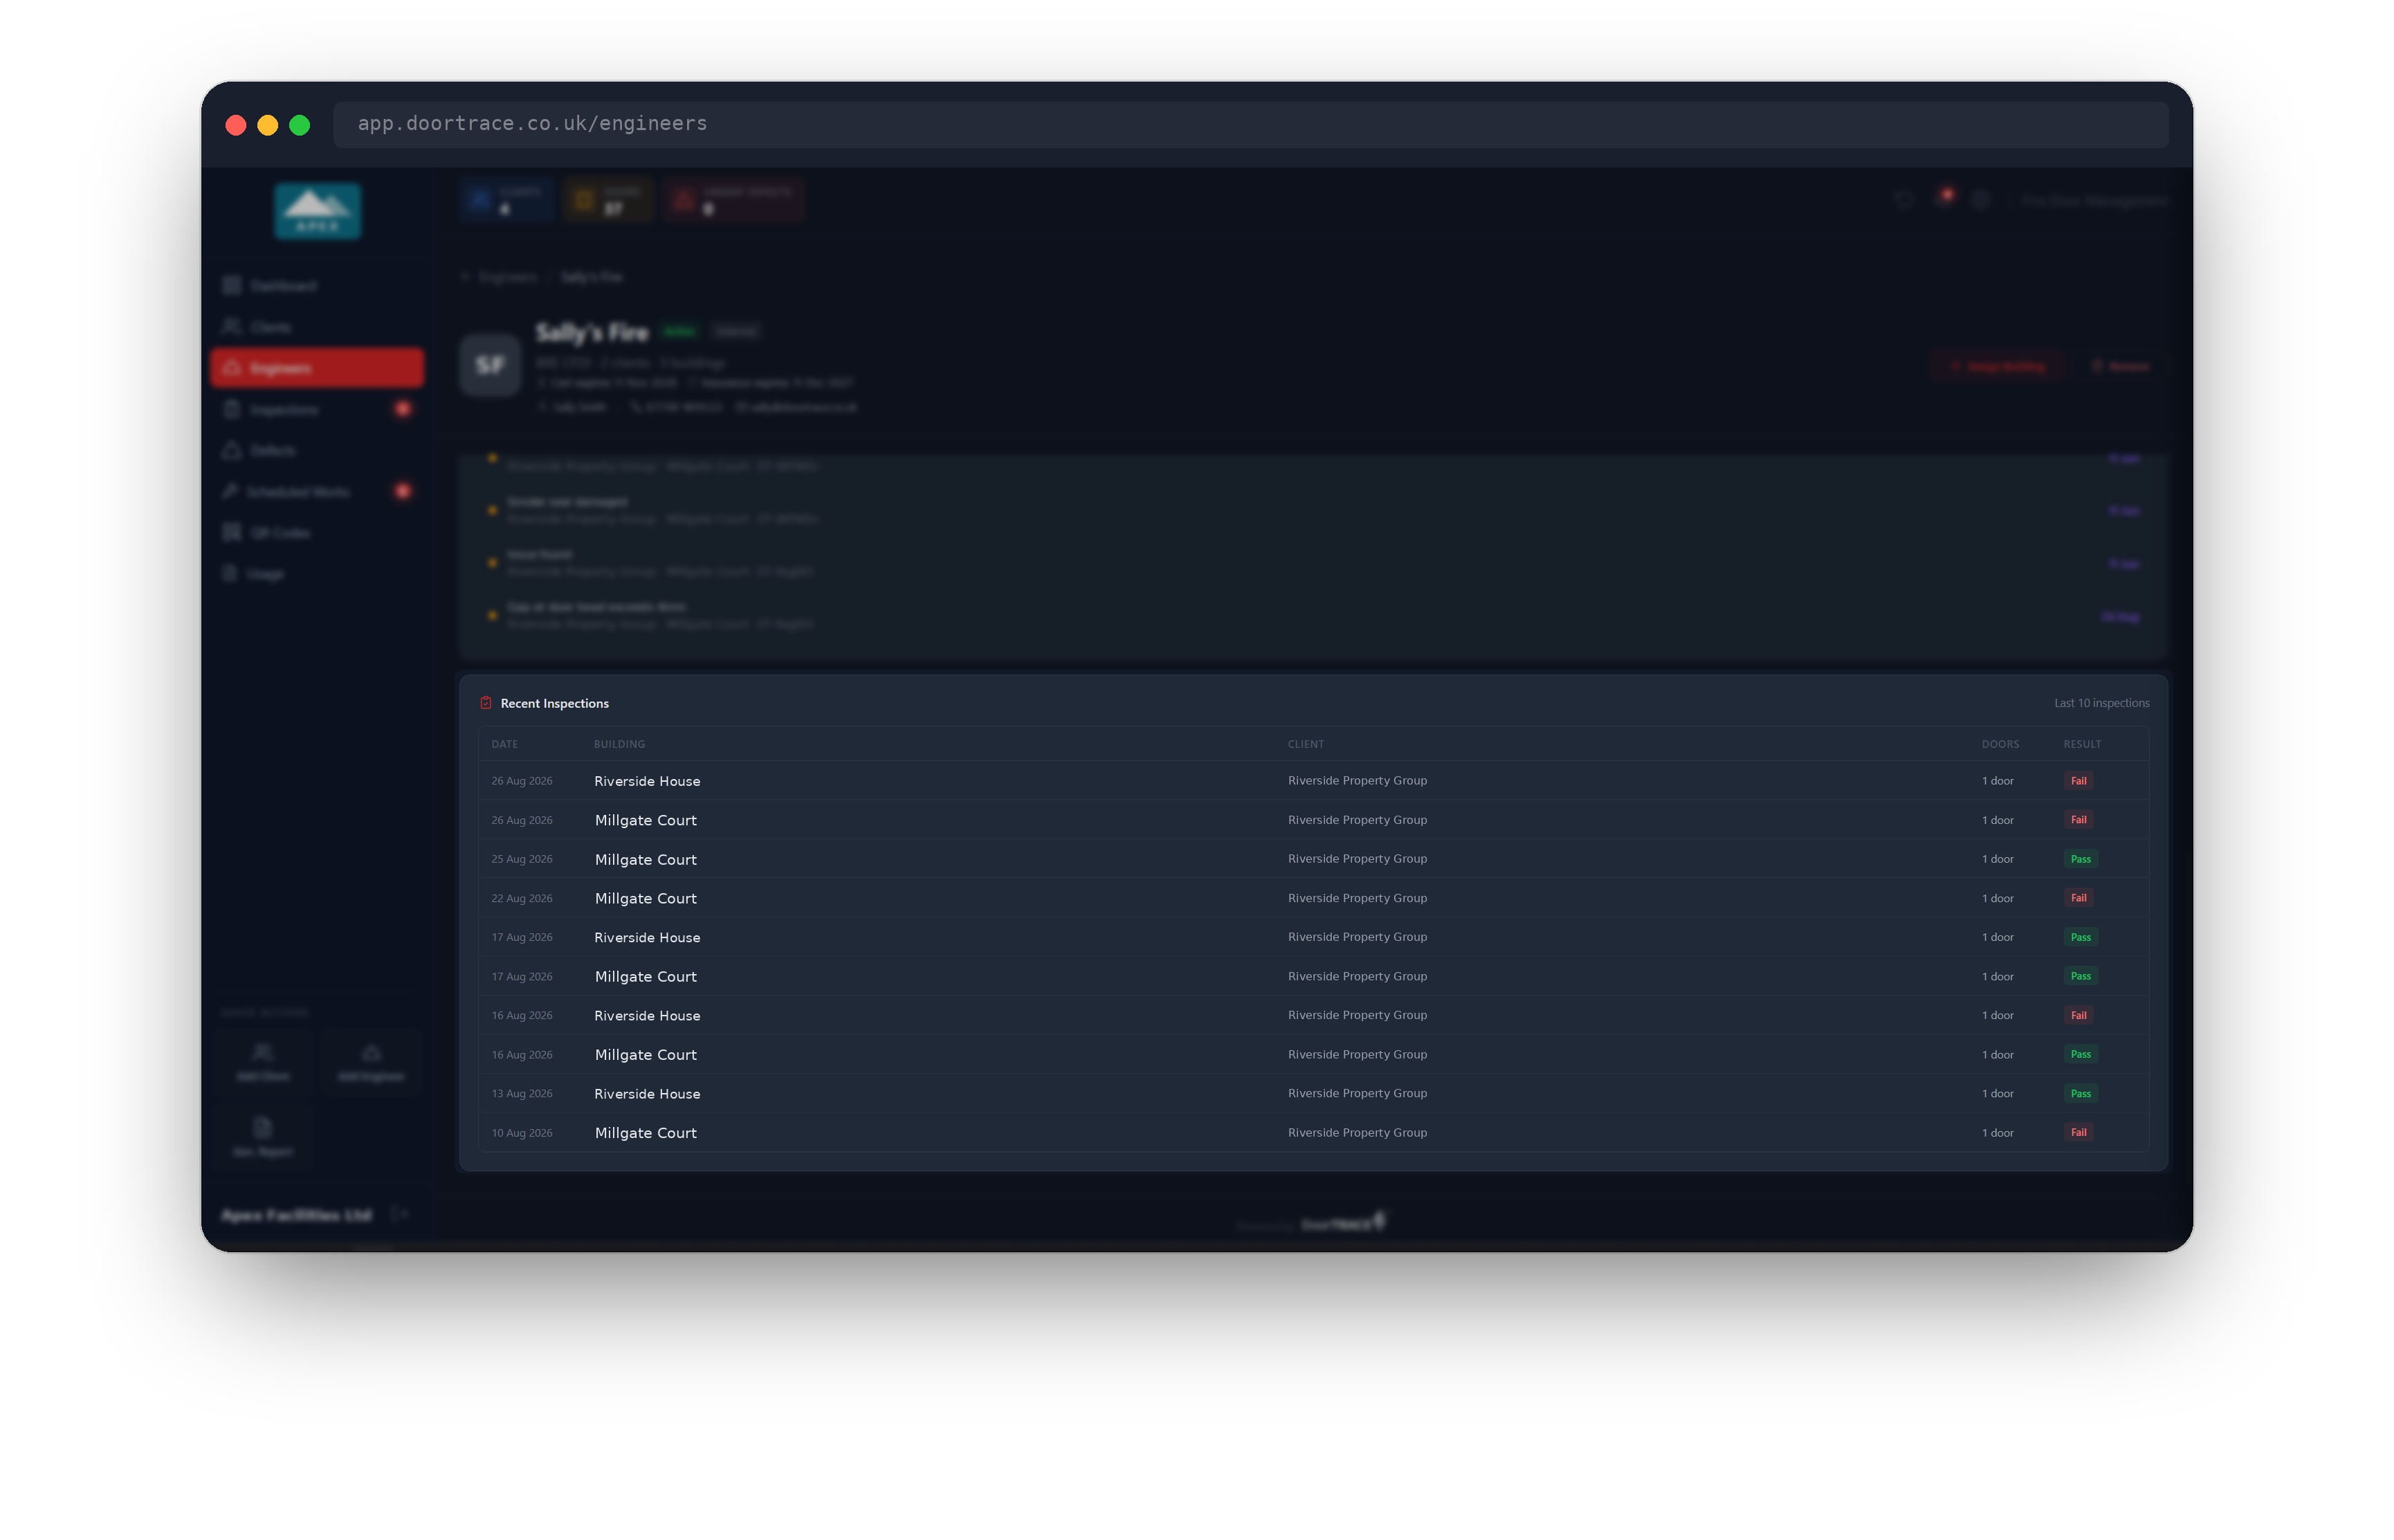Click '1 door' on the 10 Aug 2026 row

tap(1997, 1133)
